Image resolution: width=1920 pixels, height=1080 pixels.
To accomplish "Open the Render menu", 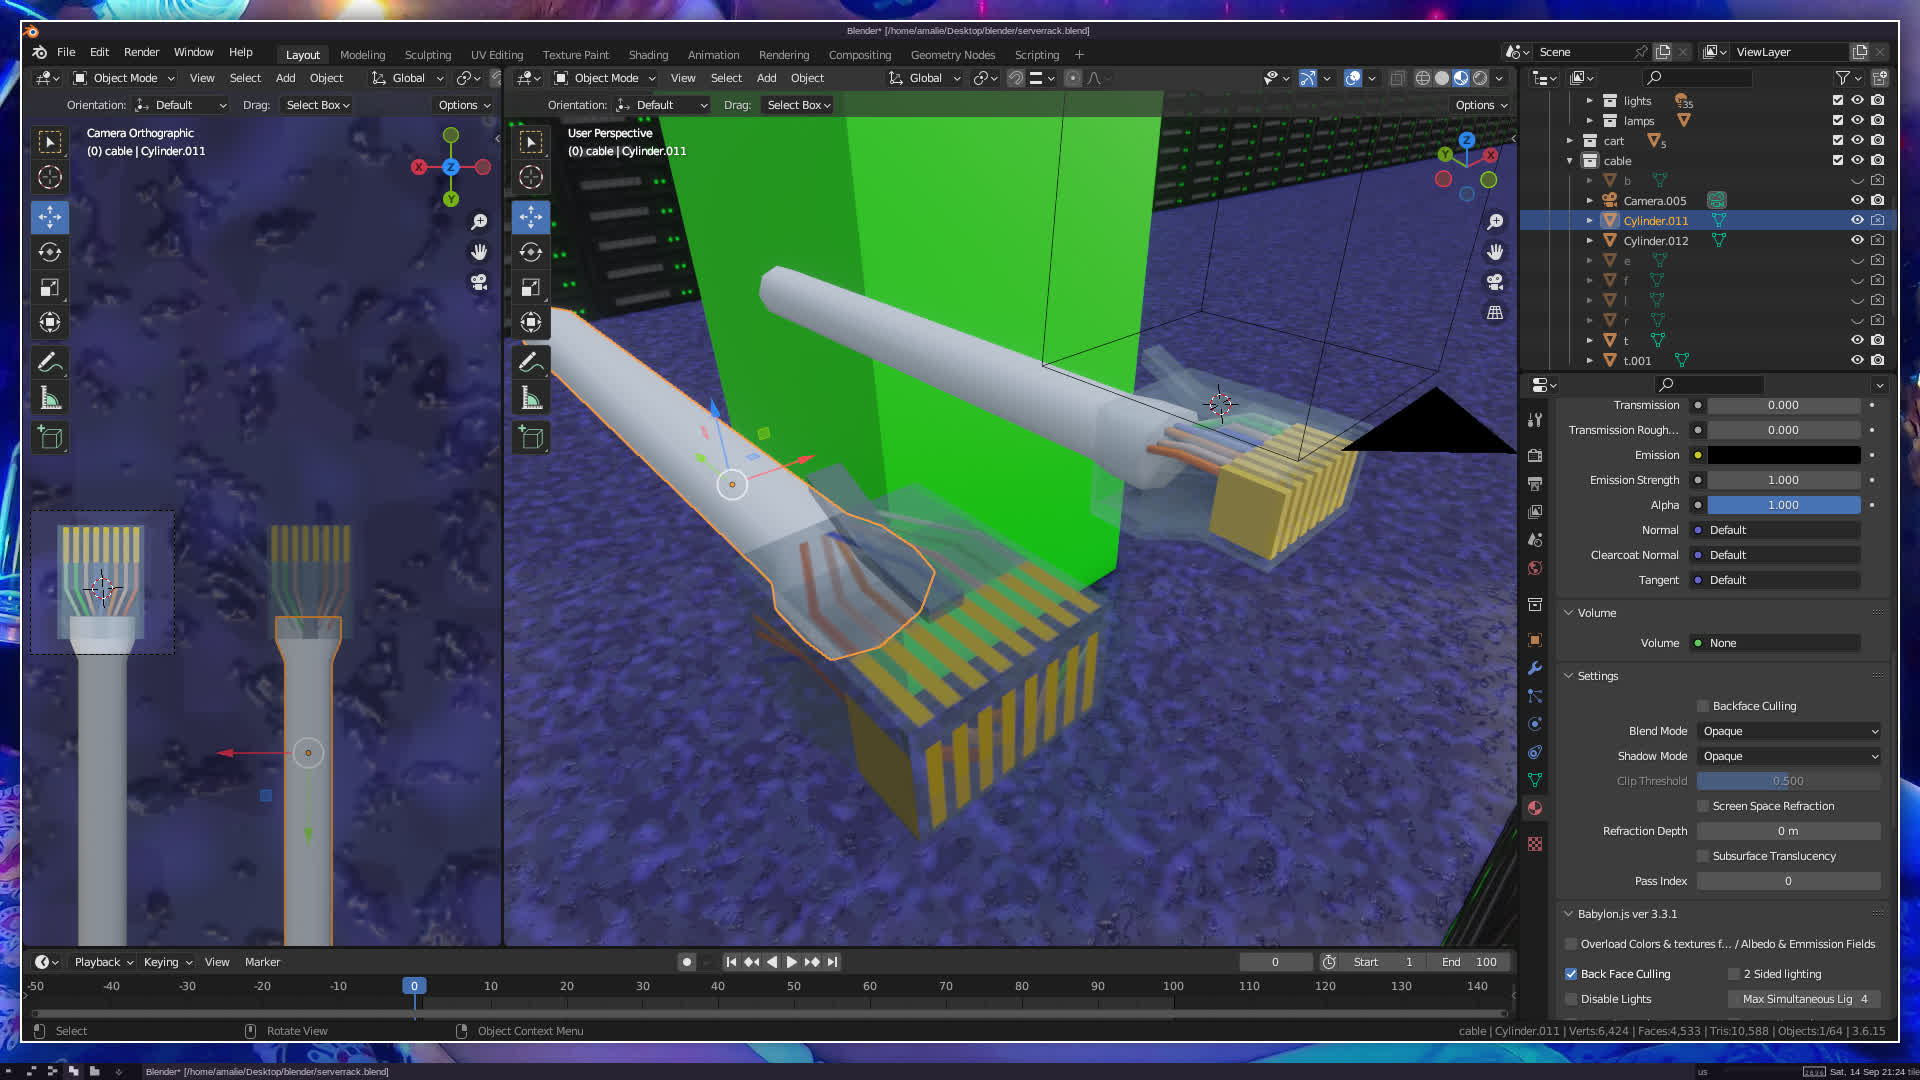I will click(141, 52).
